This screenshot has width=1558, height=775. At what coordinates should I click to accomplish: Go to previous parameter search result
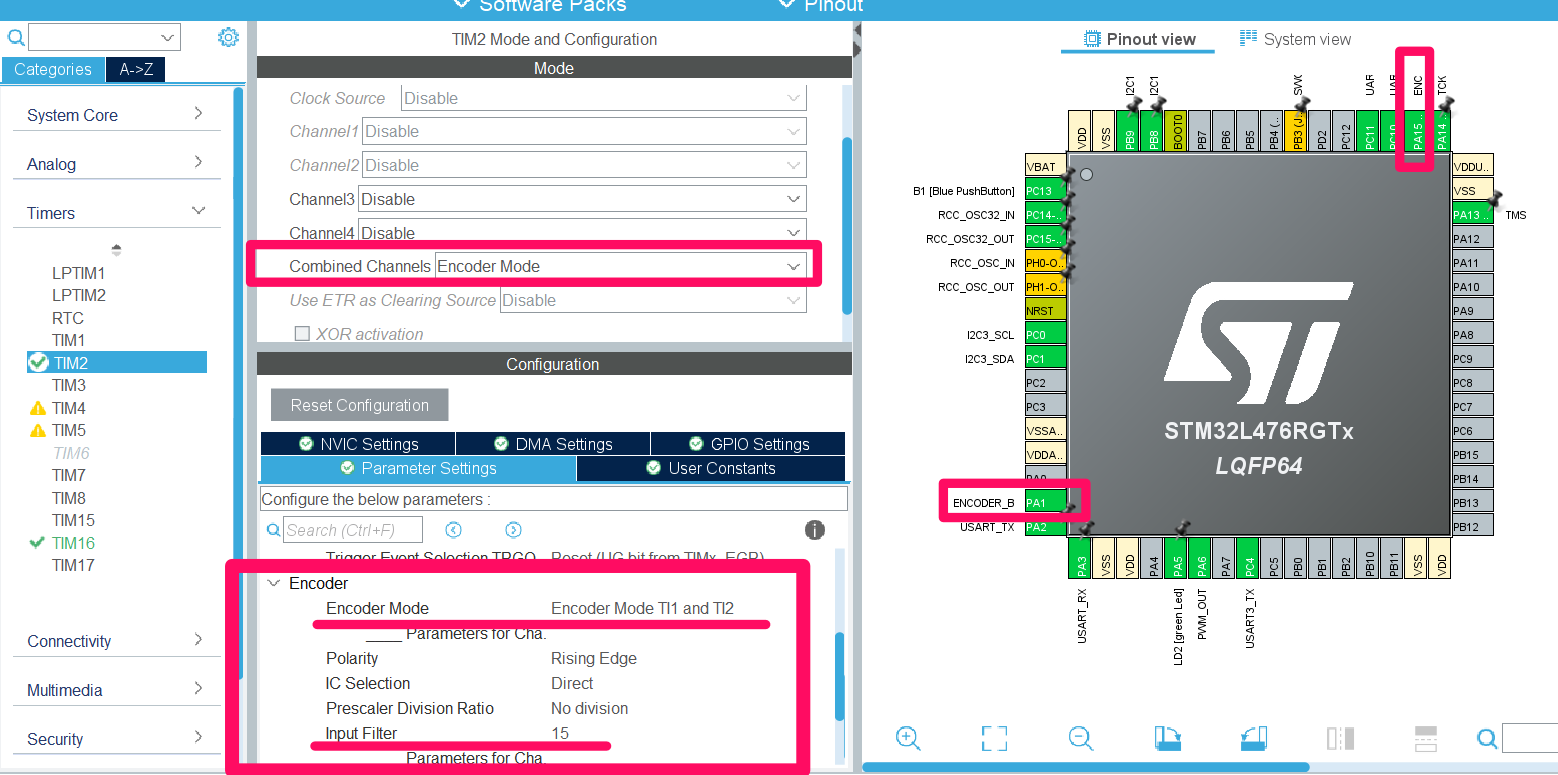[453, 530]
